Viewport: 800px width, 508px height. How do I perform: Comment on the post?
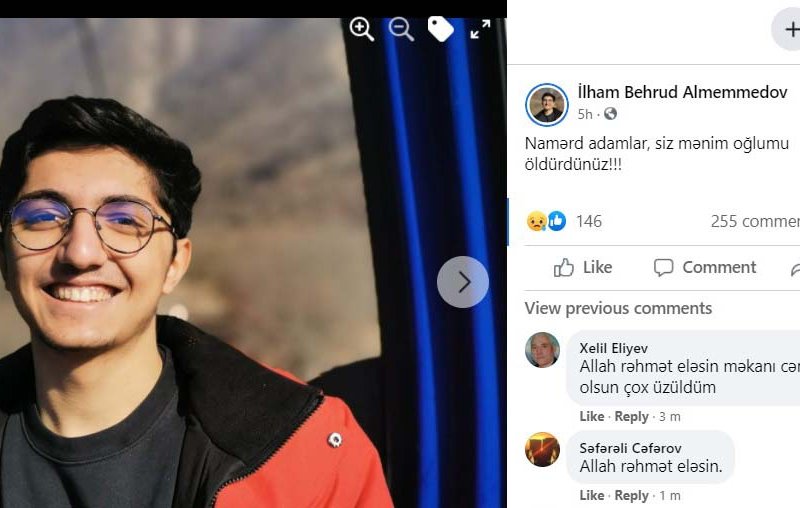705,267
